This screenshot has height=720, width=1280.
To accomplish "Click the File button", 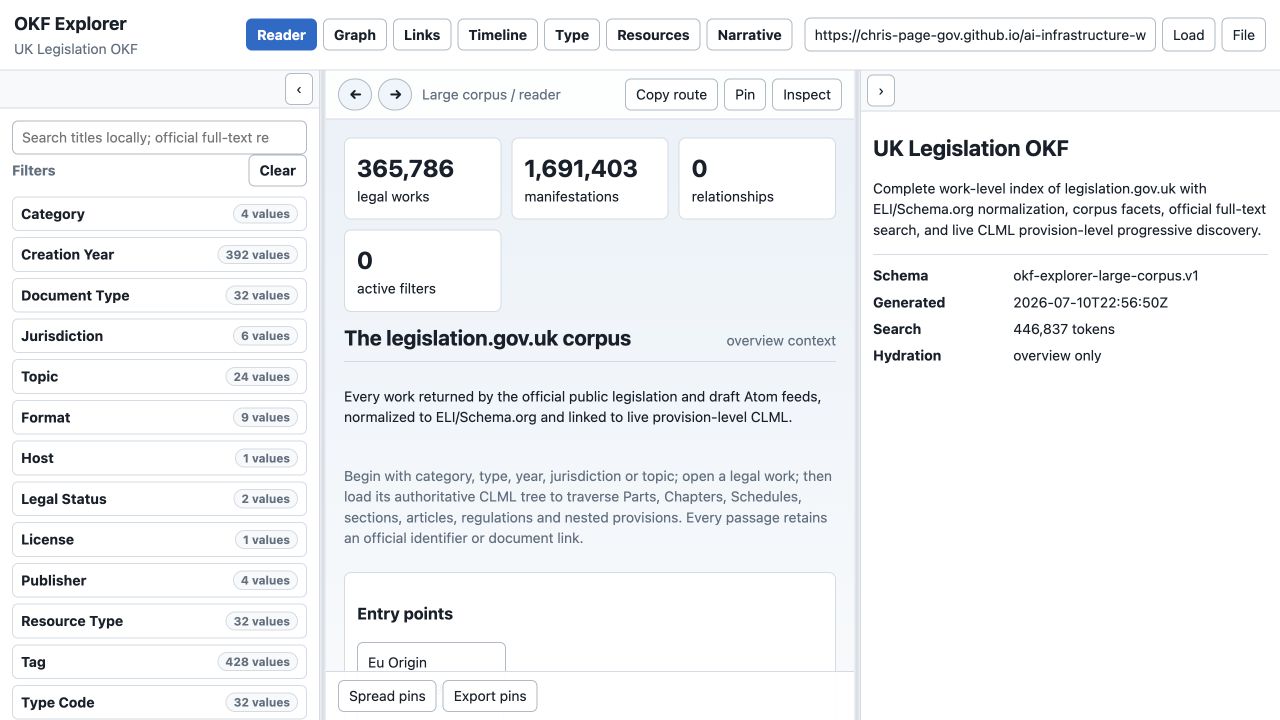I will 1243,35.
